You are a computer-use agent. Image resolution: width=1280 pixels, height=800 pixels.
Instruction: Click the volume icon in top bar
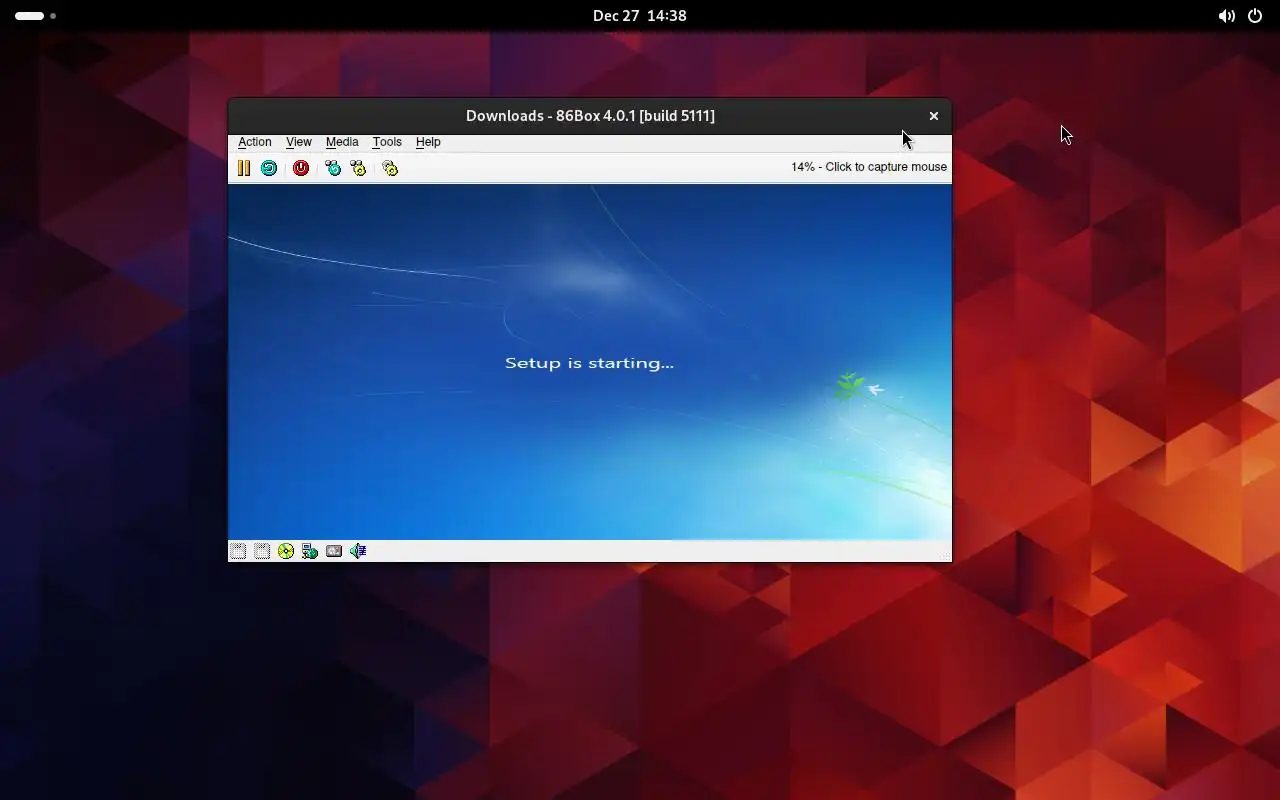[x=1226, y=16]
